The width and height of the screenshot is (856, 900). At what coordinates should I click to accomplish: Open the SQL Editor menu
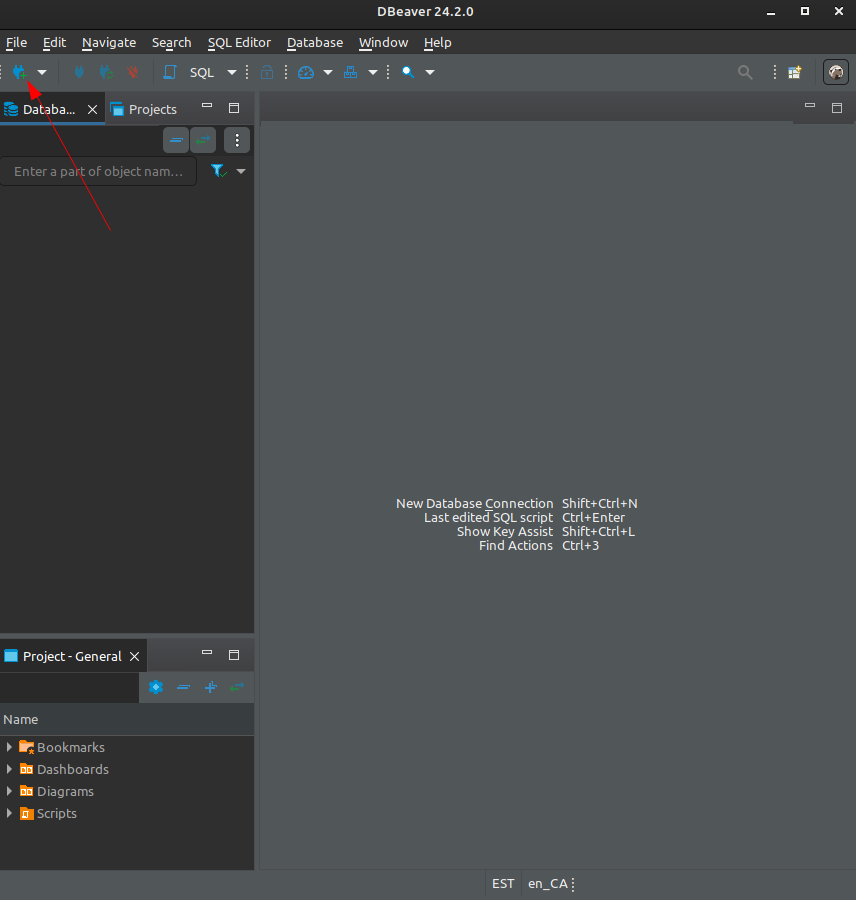239,42
